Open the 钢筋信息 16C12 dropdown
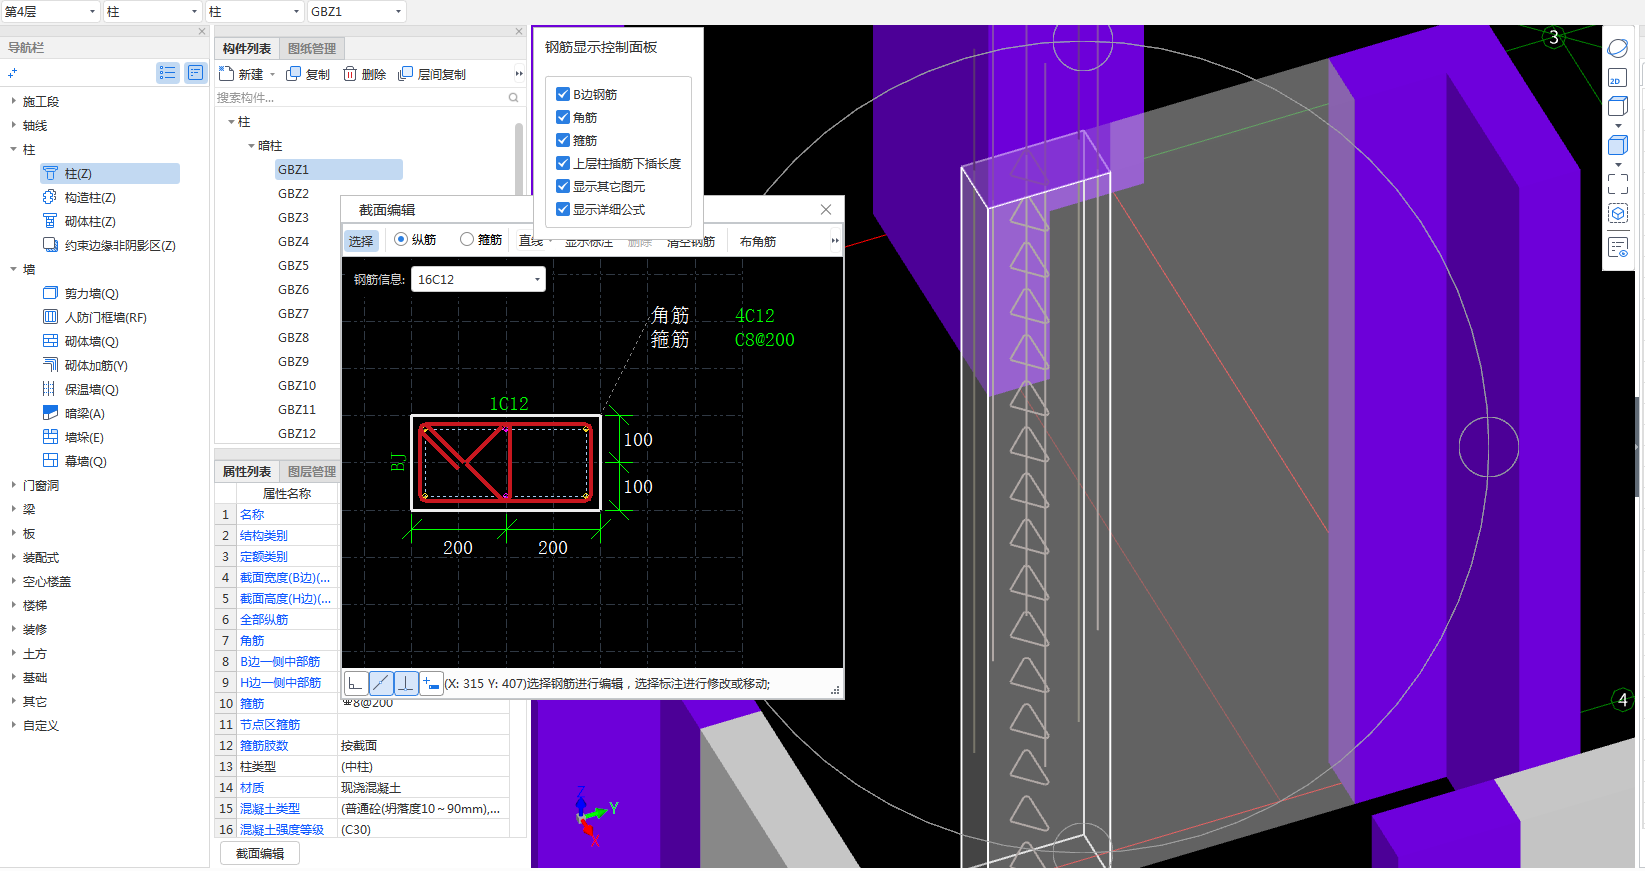 coord(478,279)
